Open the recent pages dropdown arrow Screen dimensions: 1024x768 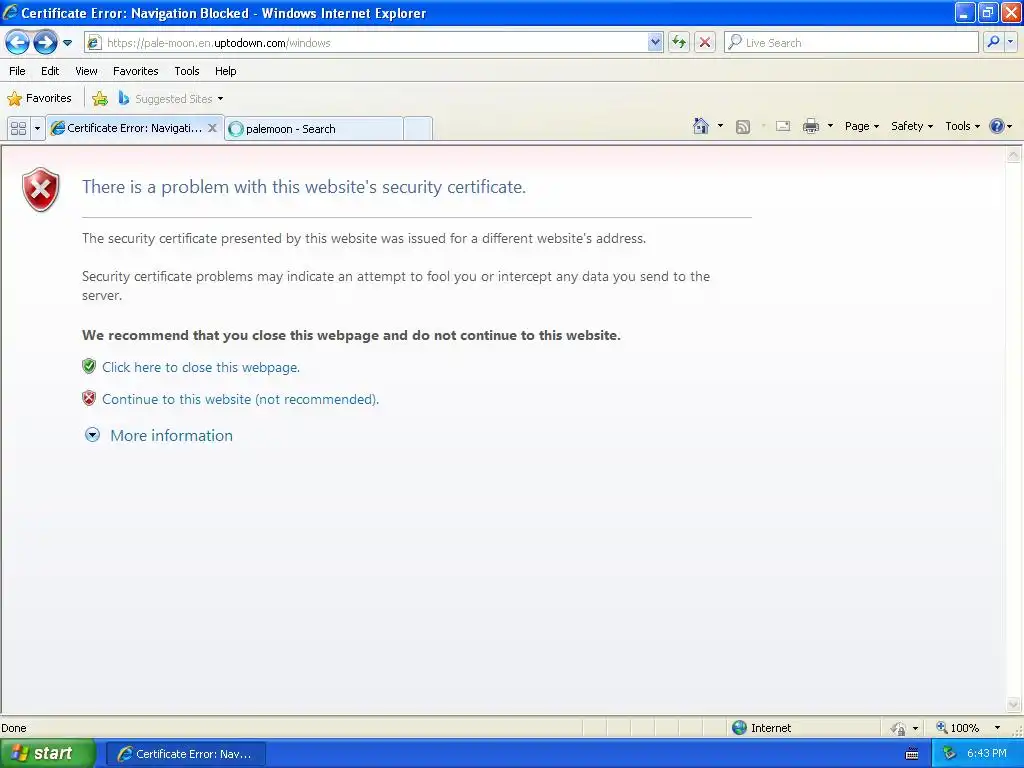67,43
